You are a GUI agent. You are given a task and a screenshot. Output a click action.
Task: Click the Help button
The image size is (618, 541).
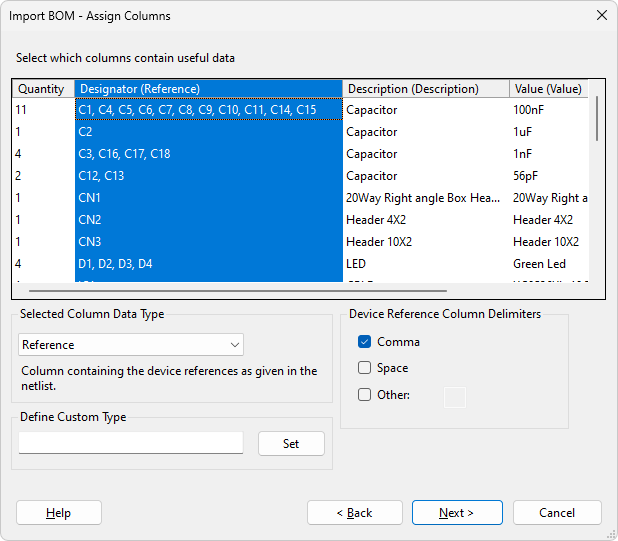pos(59,513)
